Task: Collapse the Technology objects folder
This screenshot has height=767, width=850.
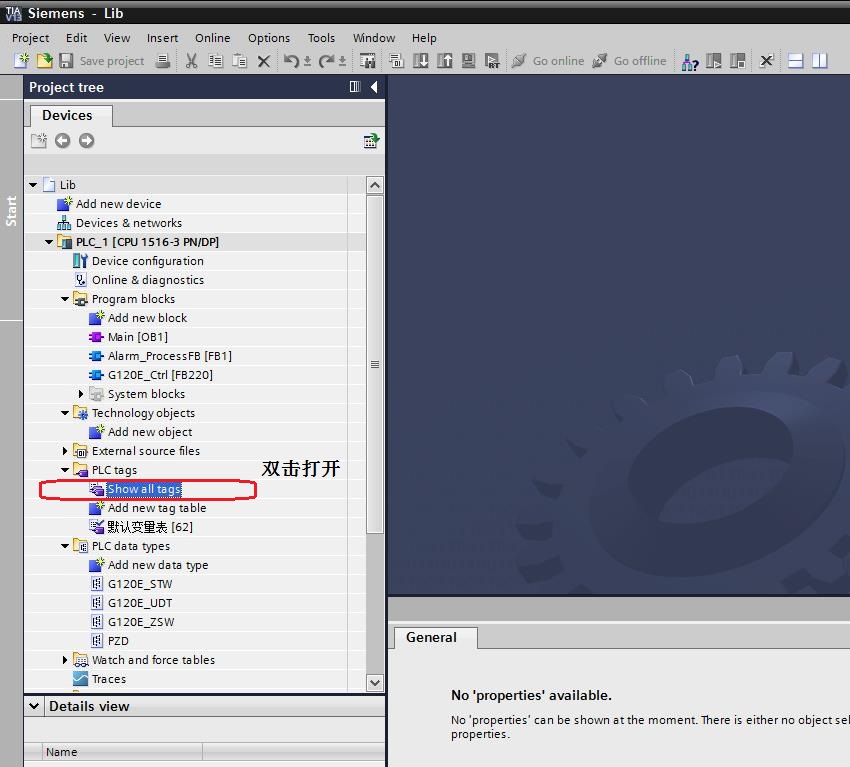Action: 65,413
